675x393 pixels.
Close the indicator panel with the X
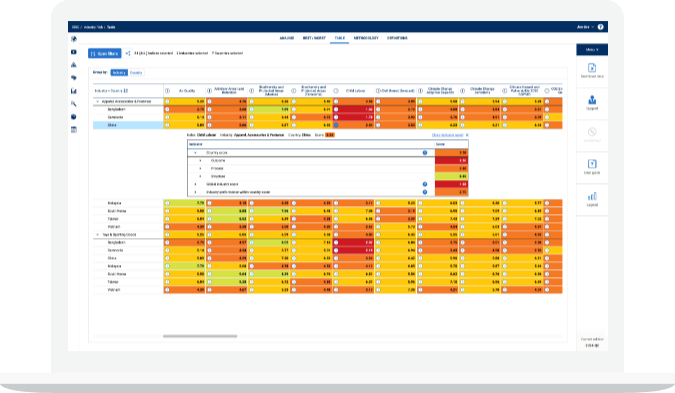coord(467,135)
